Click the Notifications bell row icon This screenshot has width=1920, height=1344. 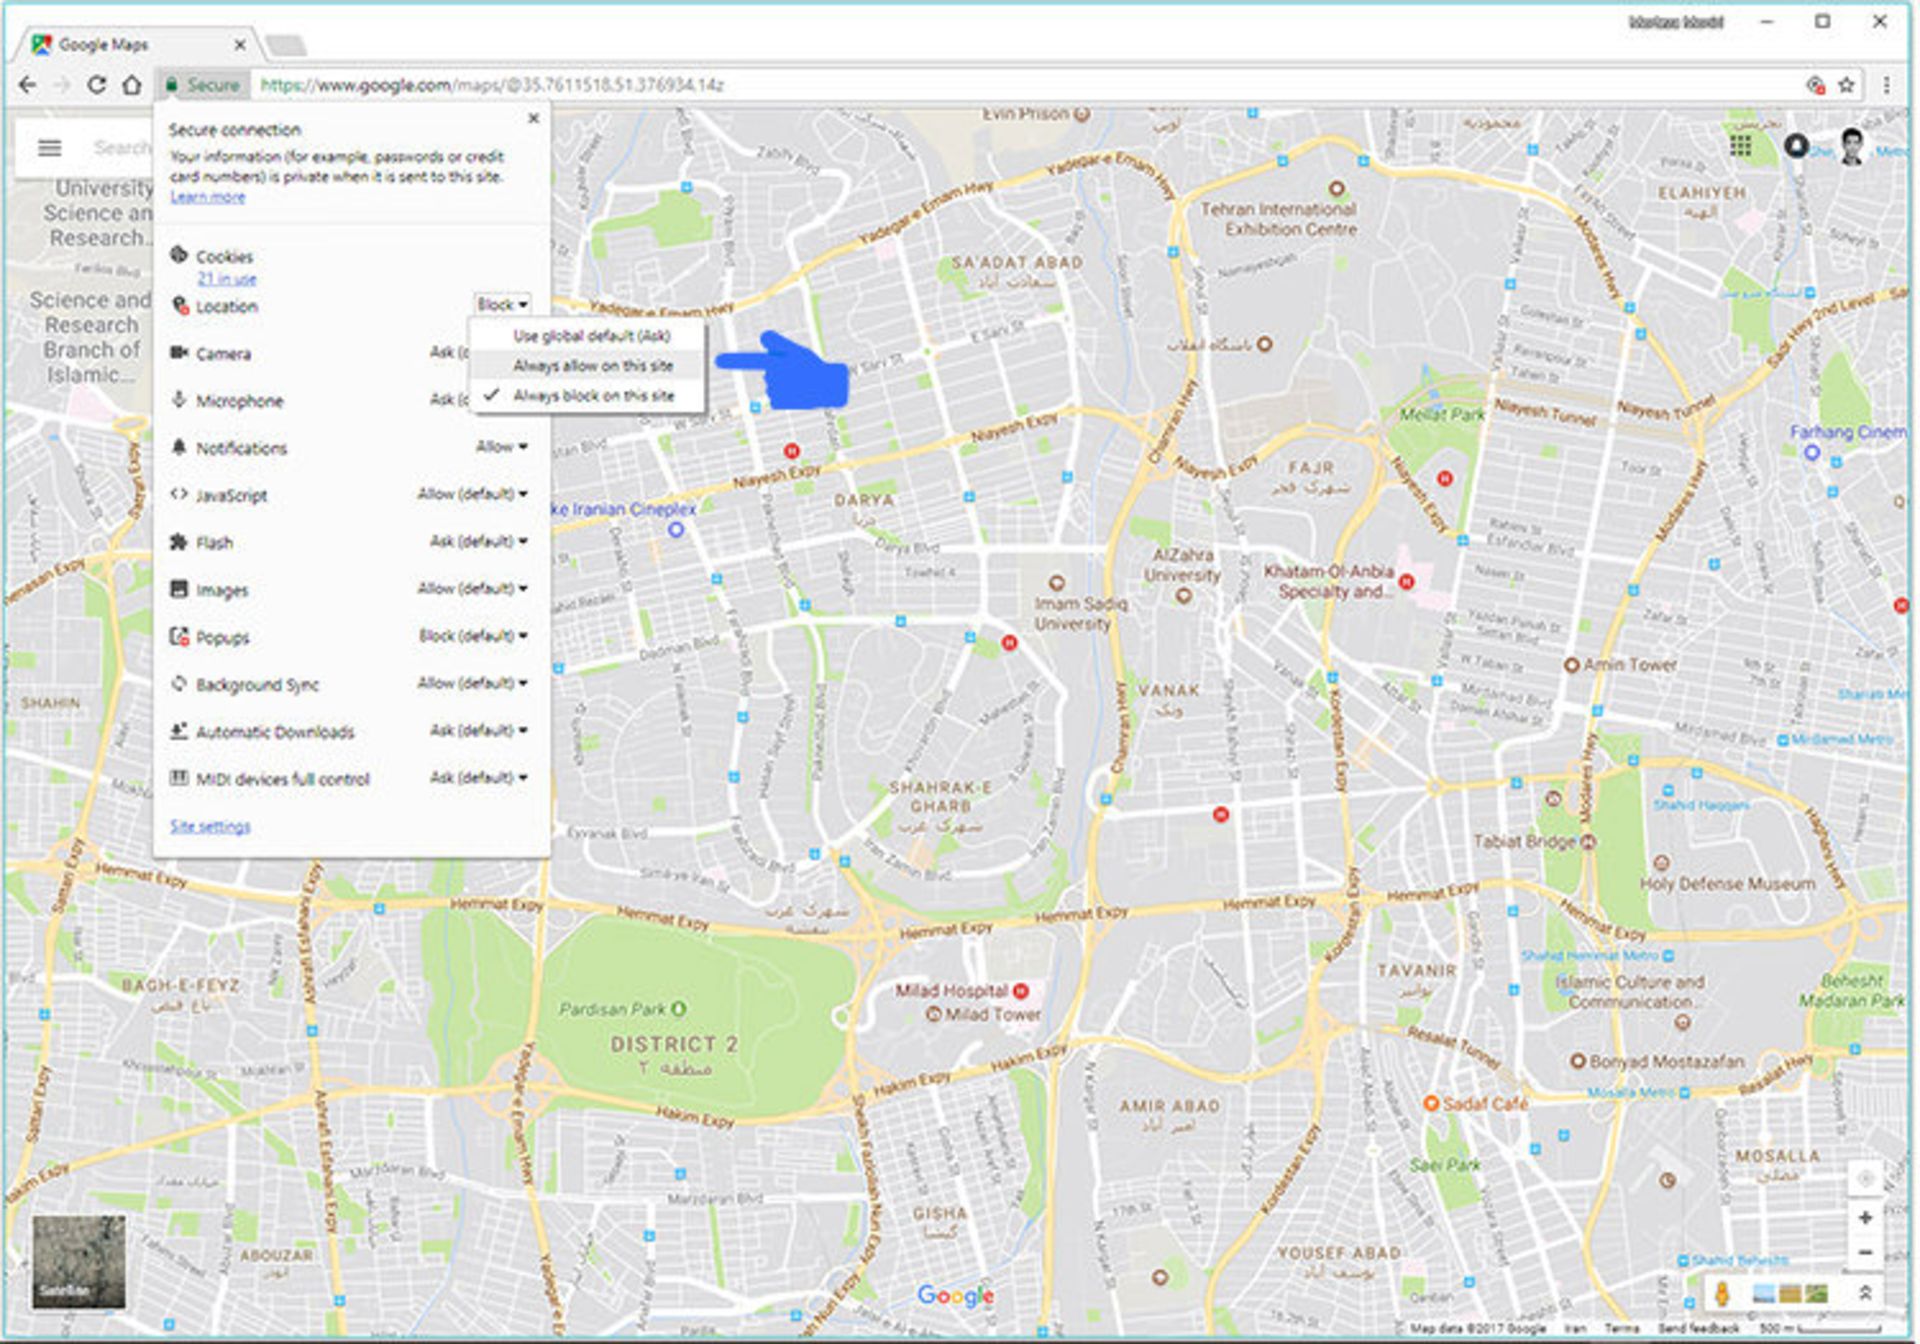coord(179,446)
